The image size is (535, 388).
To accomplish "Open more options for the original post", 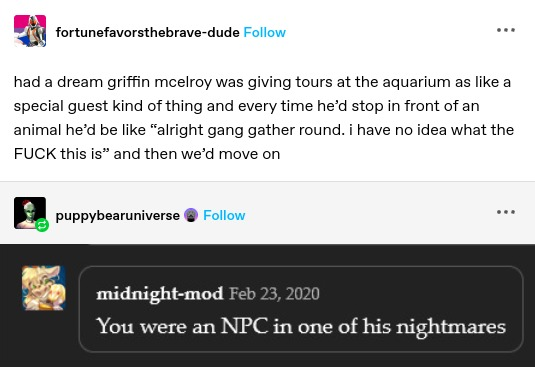I will [x=506, y=30].
